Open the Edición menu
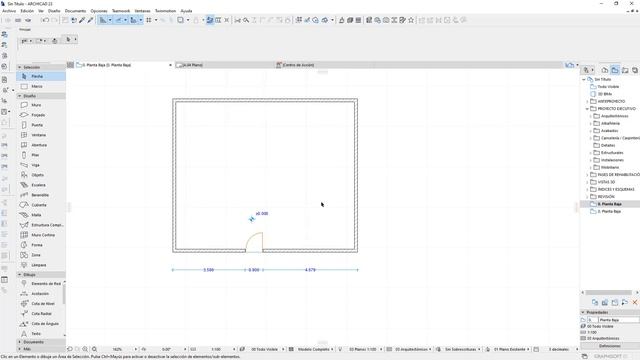Image resolution: width=640 pixels, height=360 pixels. 27,11
